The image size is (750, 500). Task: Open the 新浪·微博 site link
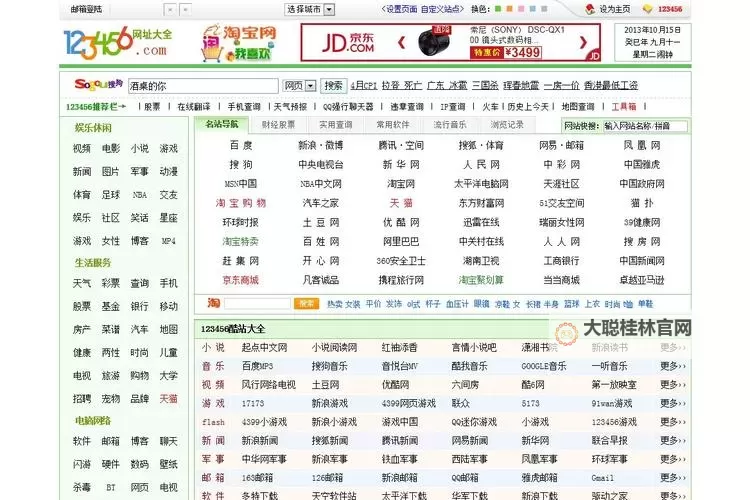(x=320, y=145)
